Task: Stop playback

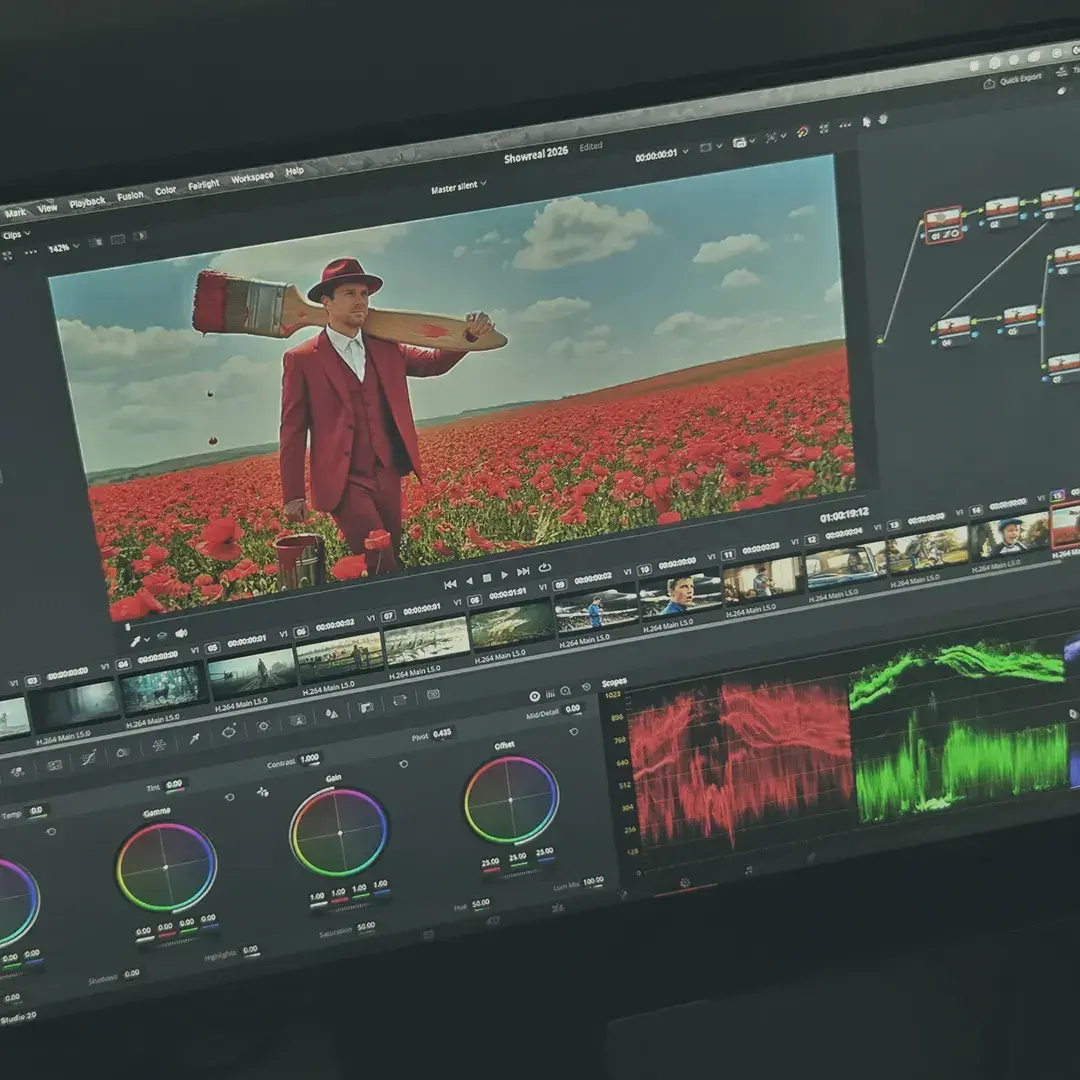Action: [486, 578]
